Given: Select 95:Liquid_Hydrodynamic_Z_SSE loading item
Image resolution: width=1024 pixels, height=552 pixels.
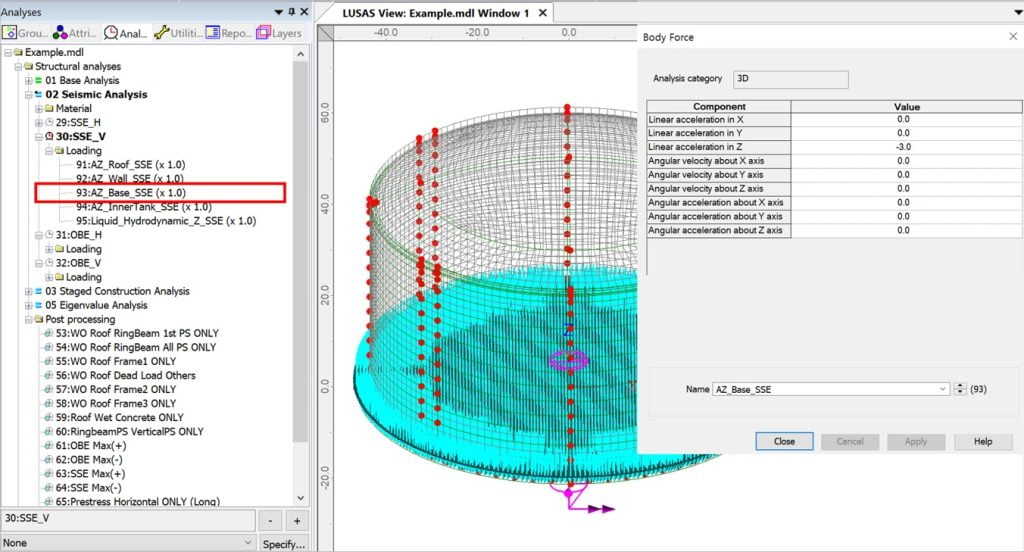Looking at the screenshot, I should (165, 221).
